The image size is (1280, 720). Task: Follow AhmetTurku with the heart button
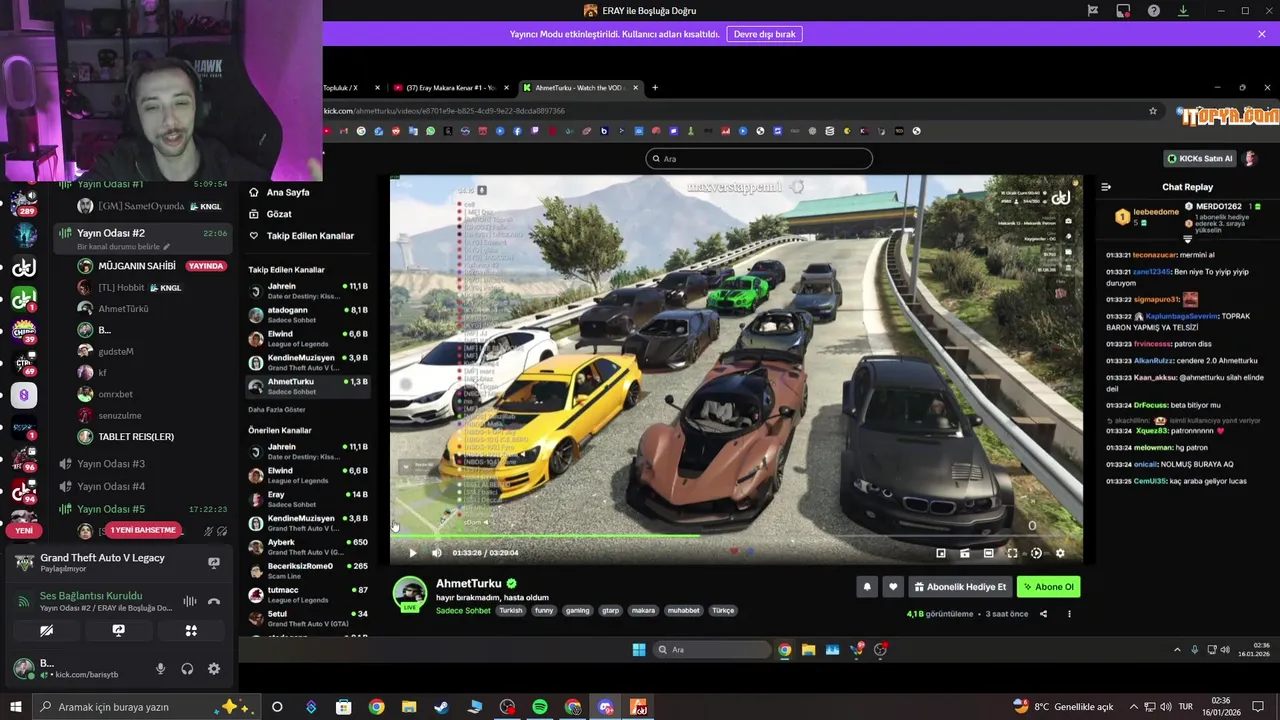coord(893,587)
